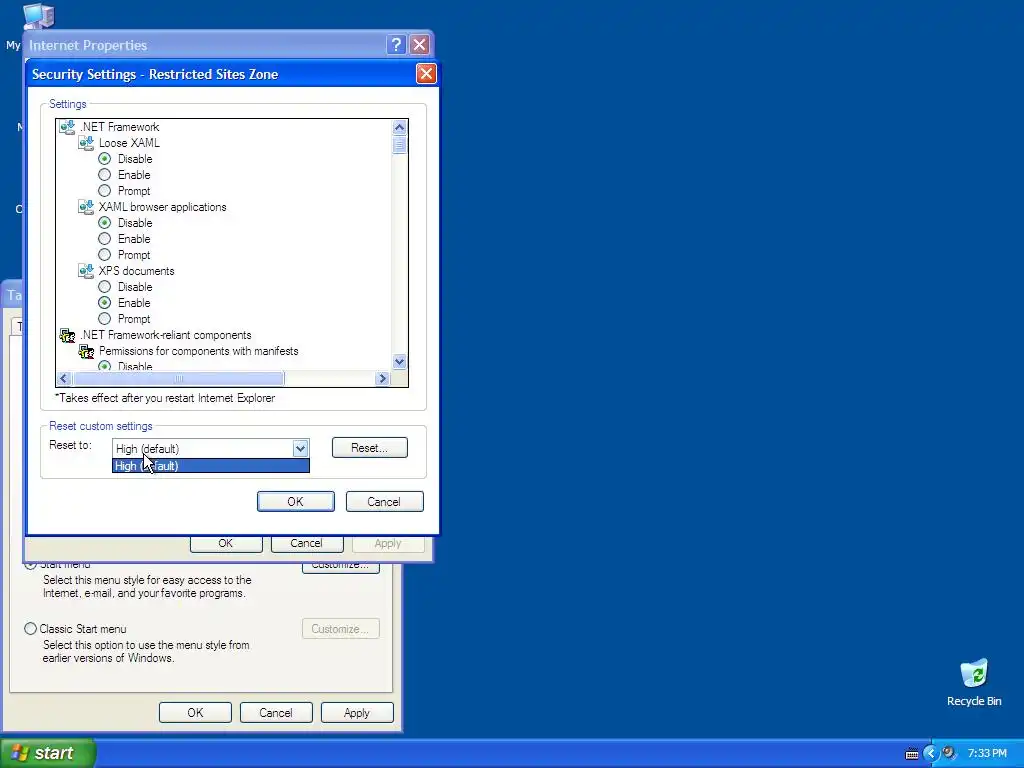Show hidden tray icons with the arrow
Viewport: 1024px width, 768px height.
pos(931,754)
